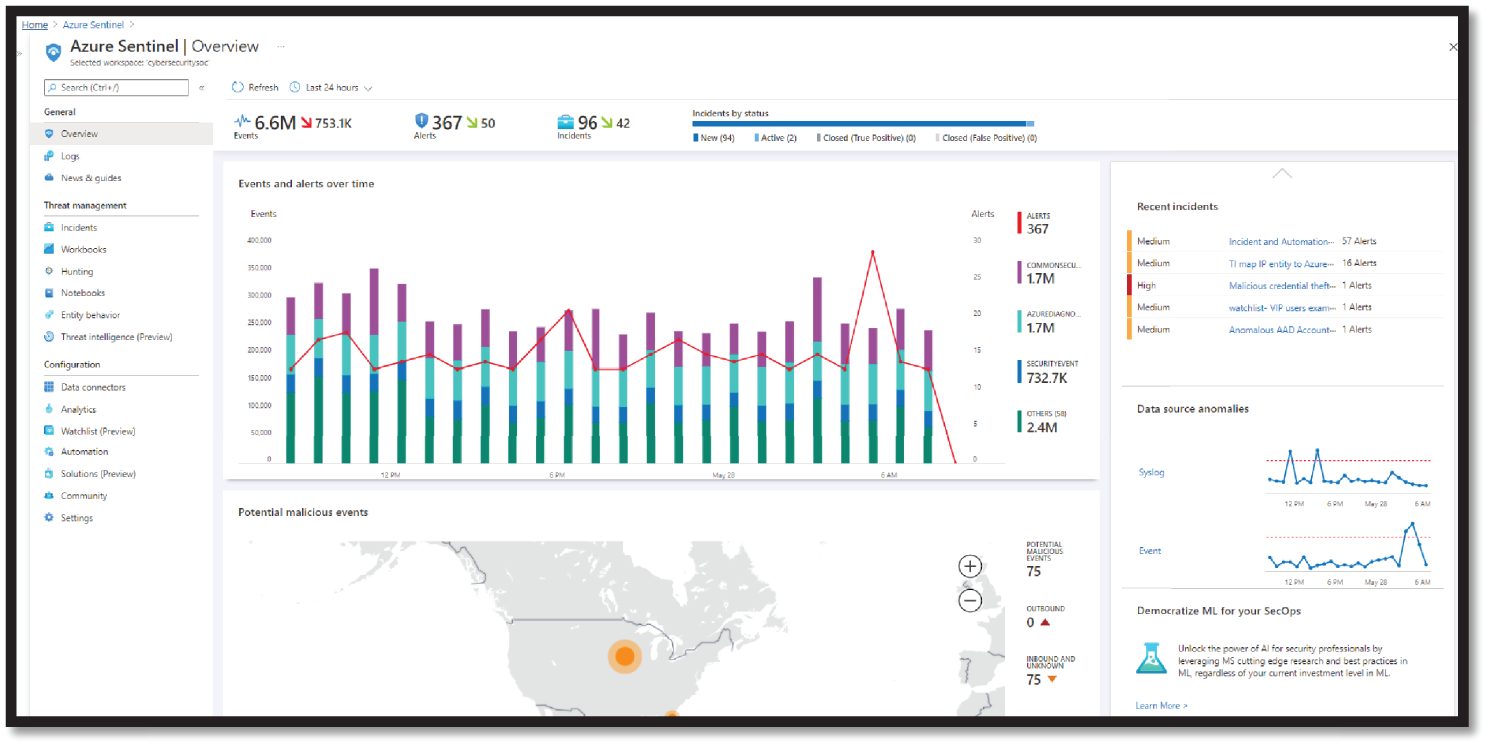Click the Events pulse icon in summary bar

coord(242,122)
